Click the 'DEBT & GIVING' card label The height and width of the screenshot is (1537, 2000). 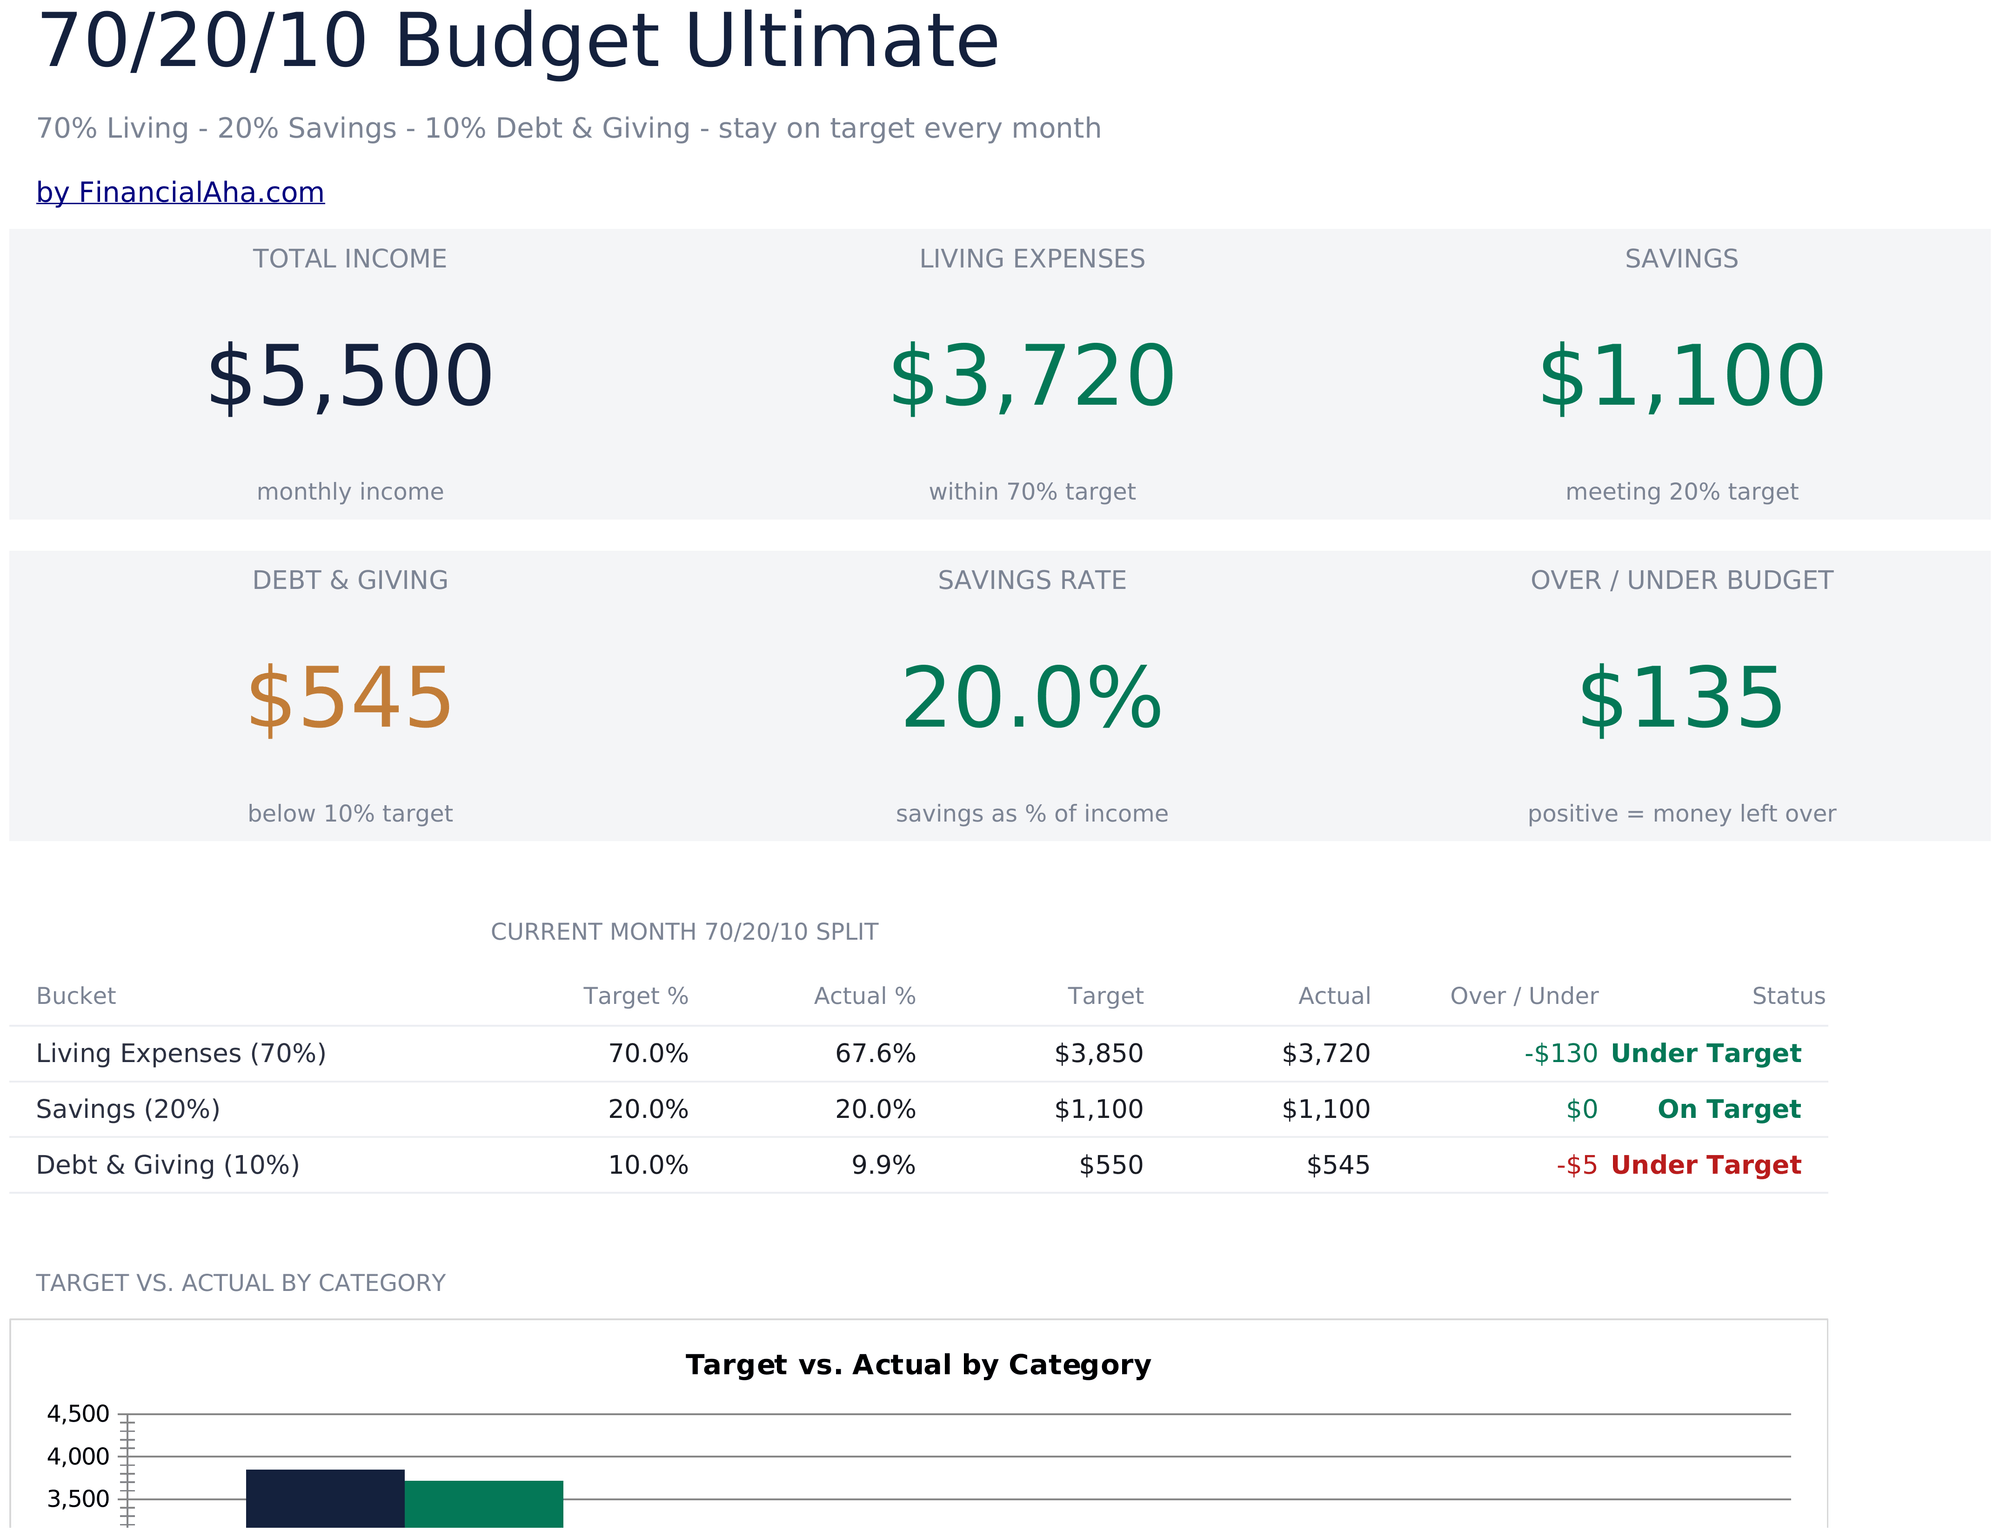(350, 581)
